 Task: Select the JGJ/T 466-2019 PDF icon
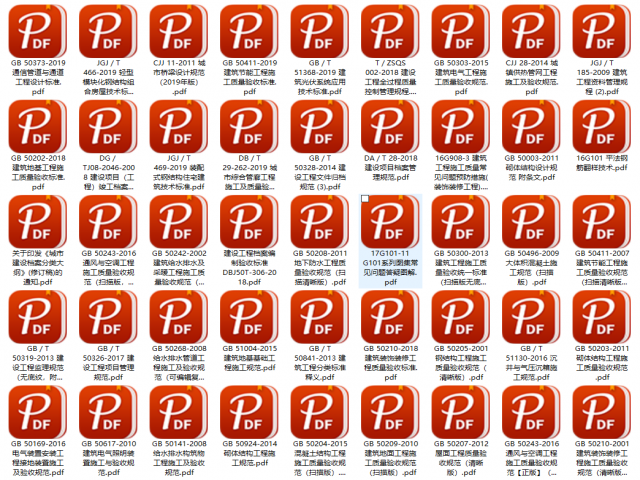[108, 31]
